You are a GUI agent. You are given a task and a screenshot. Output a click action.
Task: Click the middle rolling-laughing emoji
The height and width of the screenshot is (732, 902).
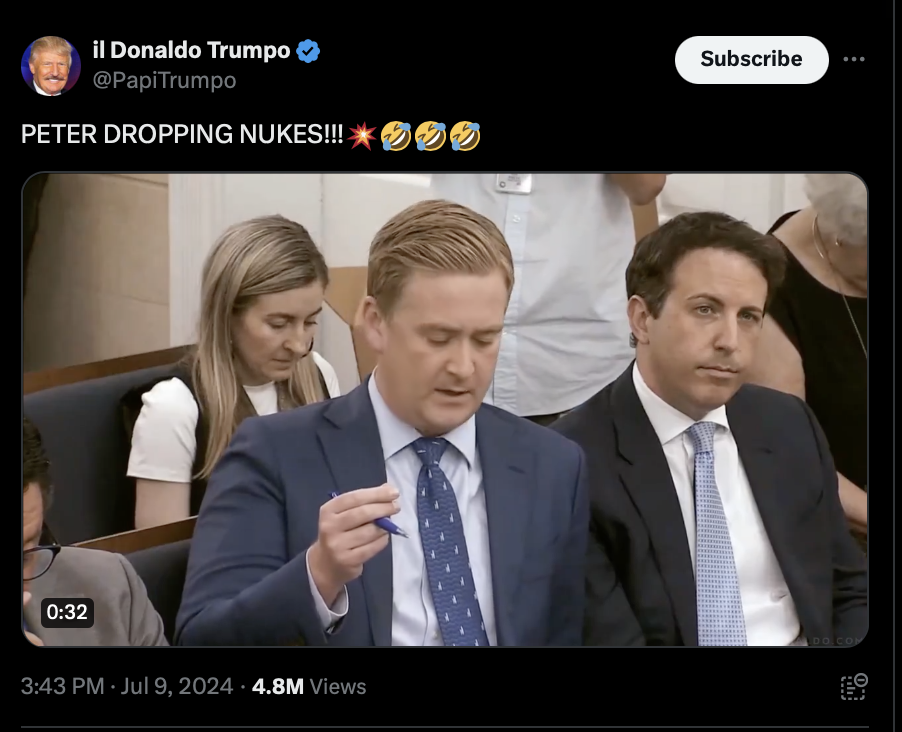pyautogui.click(x=430, y=136)
